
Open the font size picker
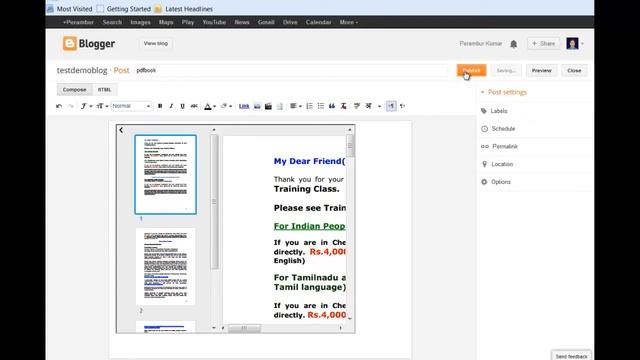tap(102, 106)
